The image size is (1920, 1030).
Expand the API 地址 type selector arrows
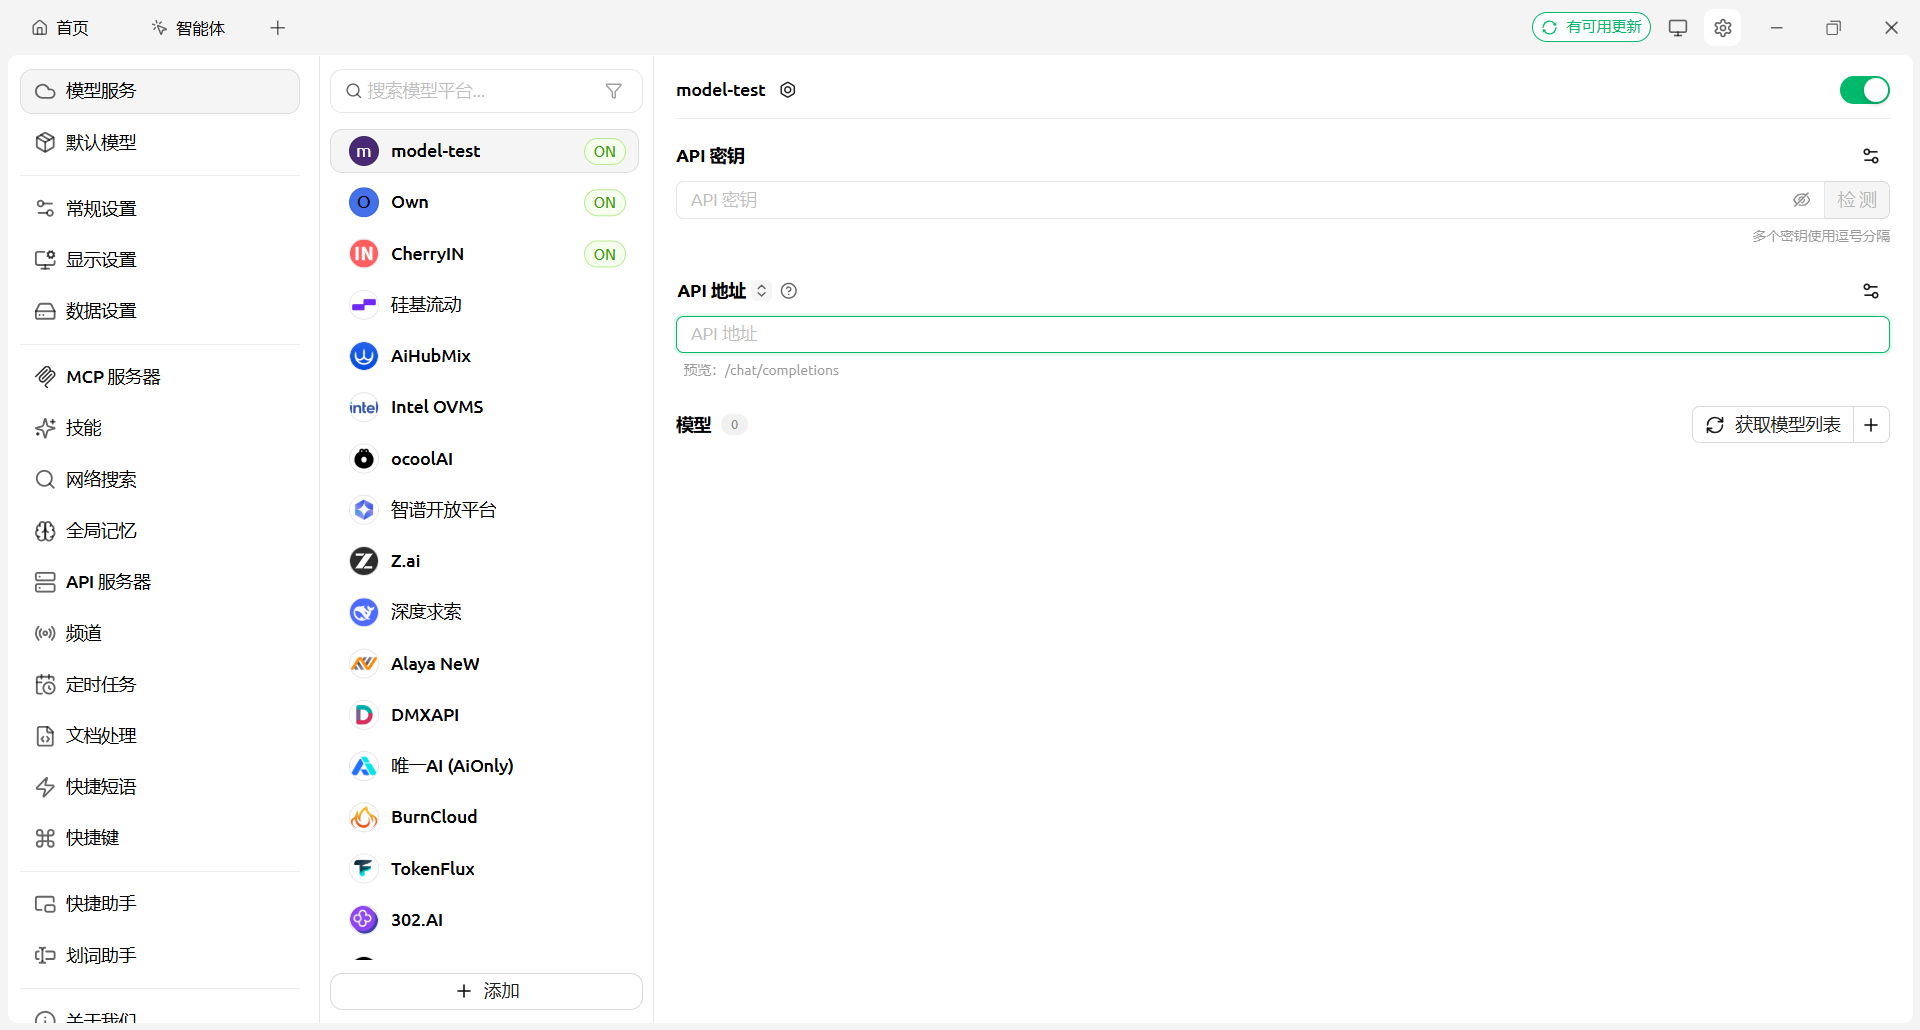click(x=762, y=291)
